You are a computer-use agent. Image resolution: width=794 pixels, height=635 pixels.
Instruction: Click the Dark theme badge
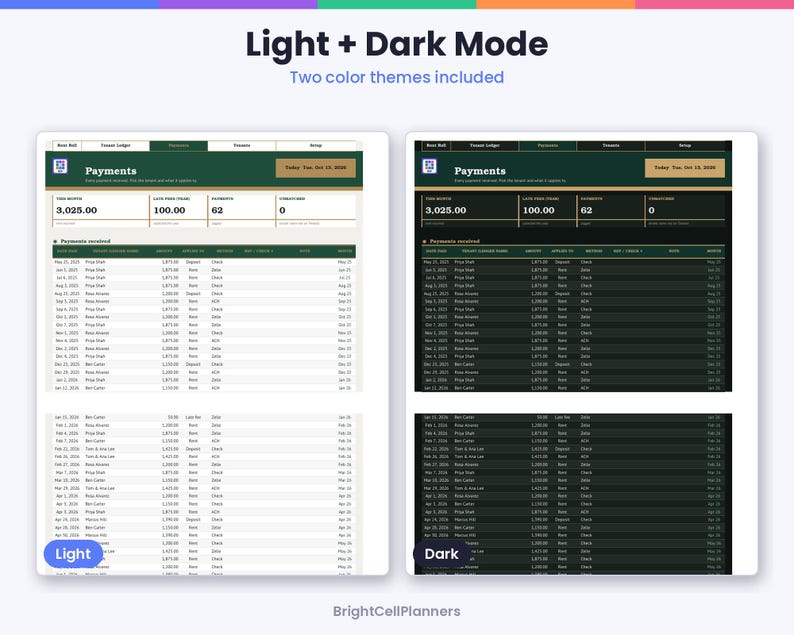point(442,554)
